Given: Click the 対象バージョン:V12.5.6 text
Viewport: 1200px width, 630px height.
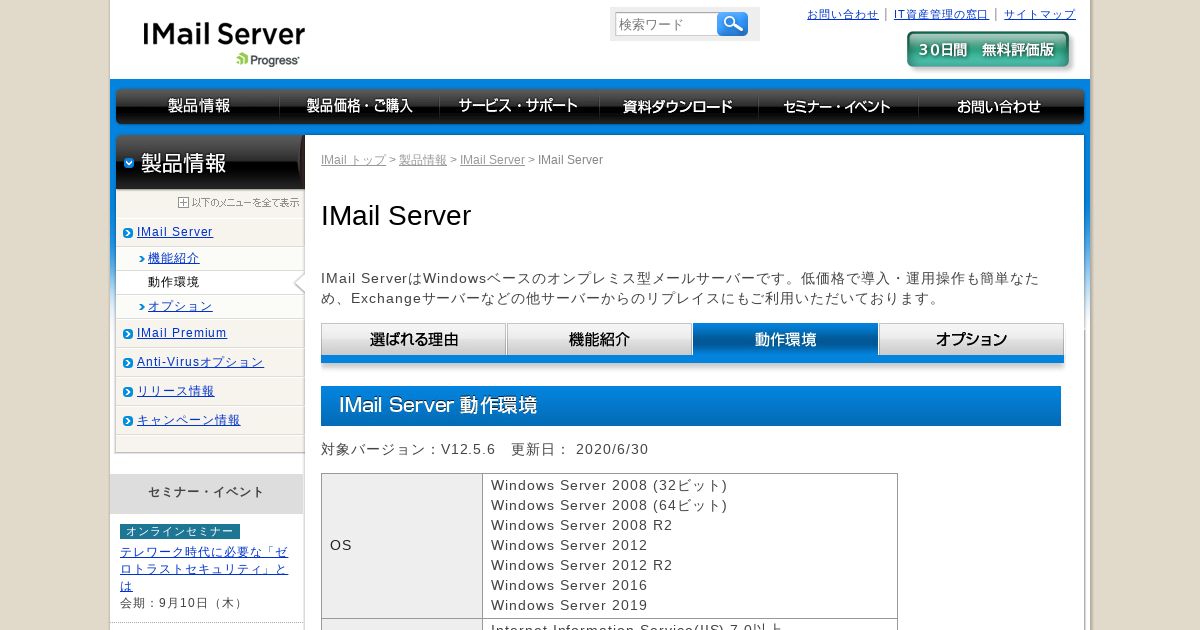Looking at the screenshot, I should (x=408, y=449).
